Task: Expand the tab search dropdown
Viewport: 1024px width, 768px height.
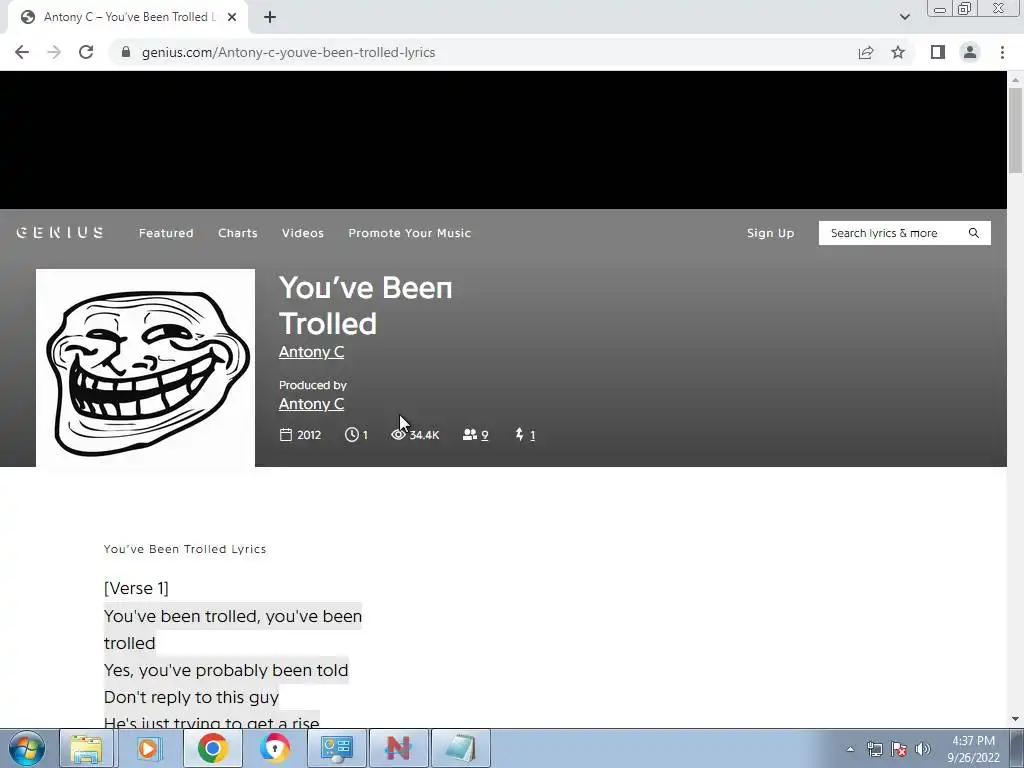Action: [904, 17]
